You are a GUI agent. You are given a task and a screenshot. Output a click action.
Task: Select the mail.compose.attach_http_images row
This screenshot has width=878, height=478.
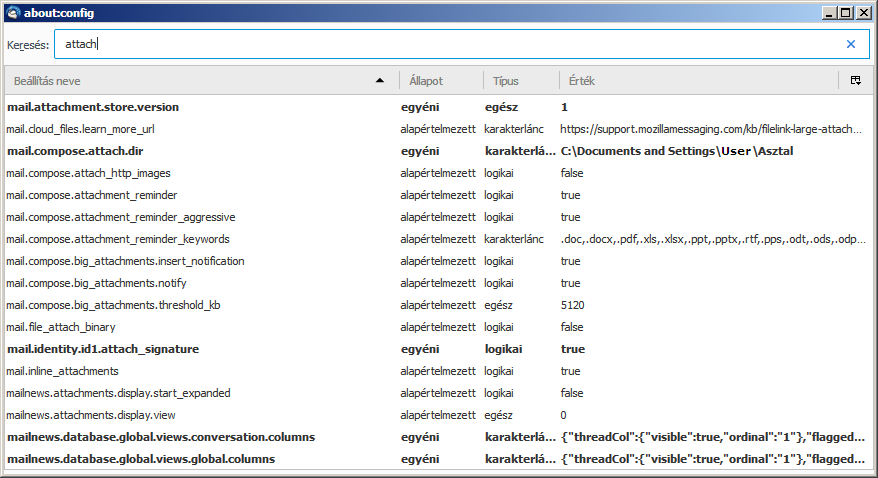pos(438,173)
